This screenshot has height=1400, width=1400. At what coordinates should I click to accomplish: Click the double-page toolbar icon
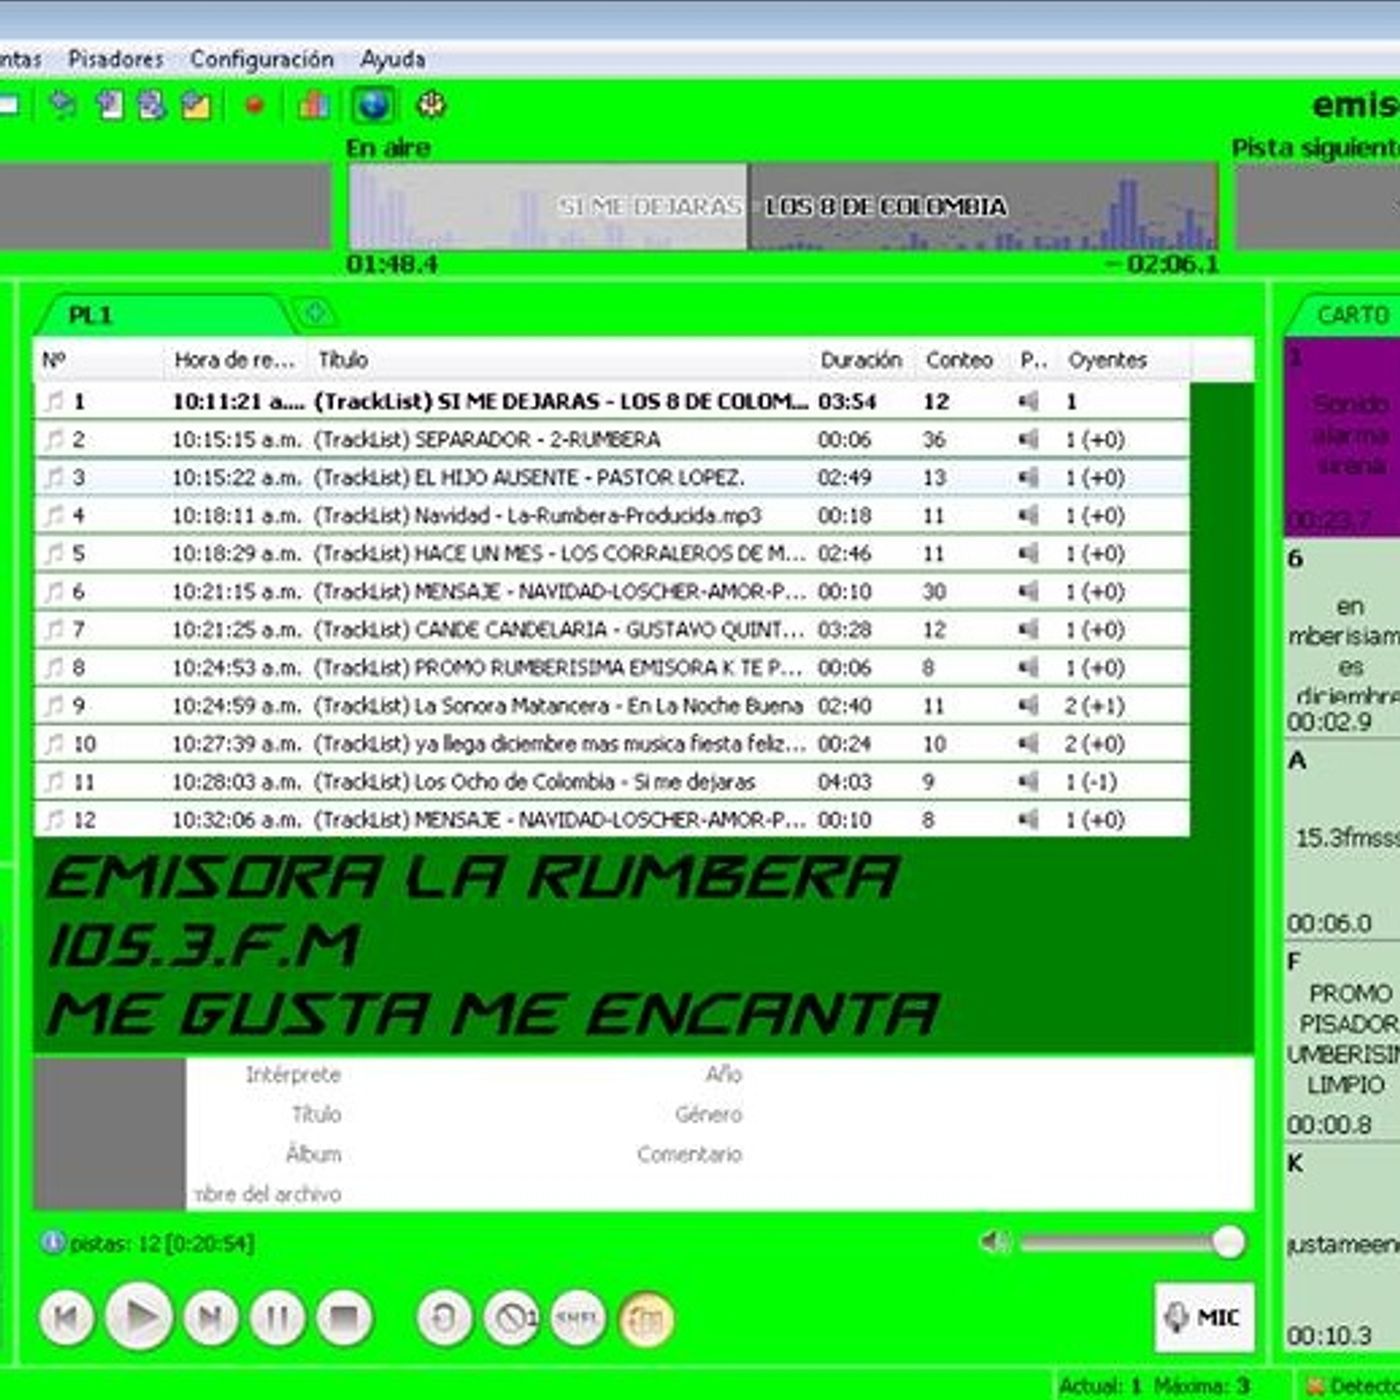pyautogui.click(x=152, y=105)
